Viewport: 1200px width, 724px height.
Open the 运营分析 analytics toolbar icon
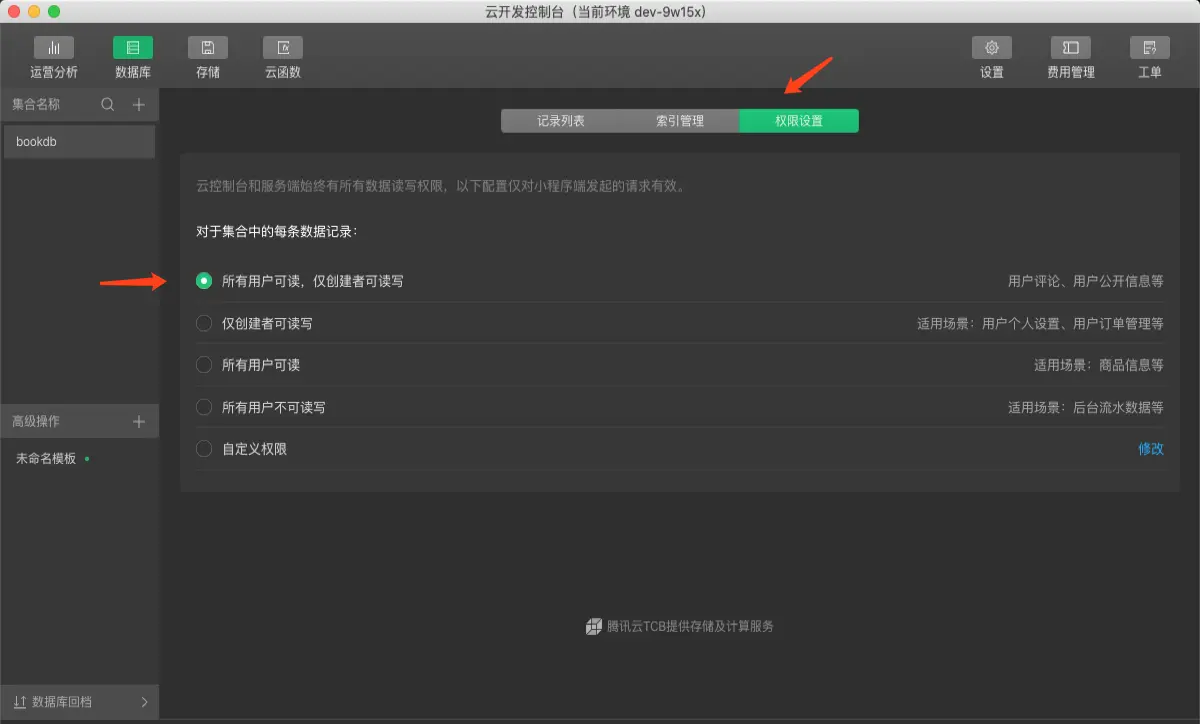pos(54,48)
